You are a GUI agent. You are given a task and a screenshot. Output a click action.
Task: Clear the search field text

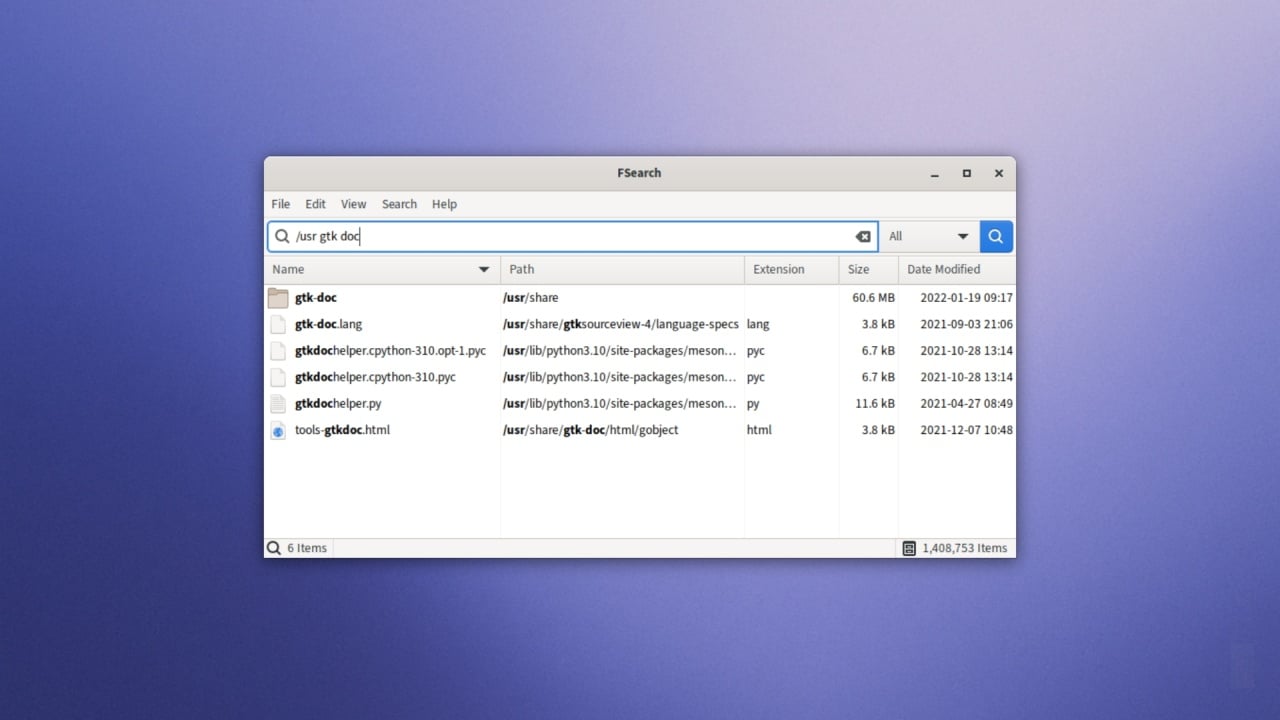coord(863,237)
